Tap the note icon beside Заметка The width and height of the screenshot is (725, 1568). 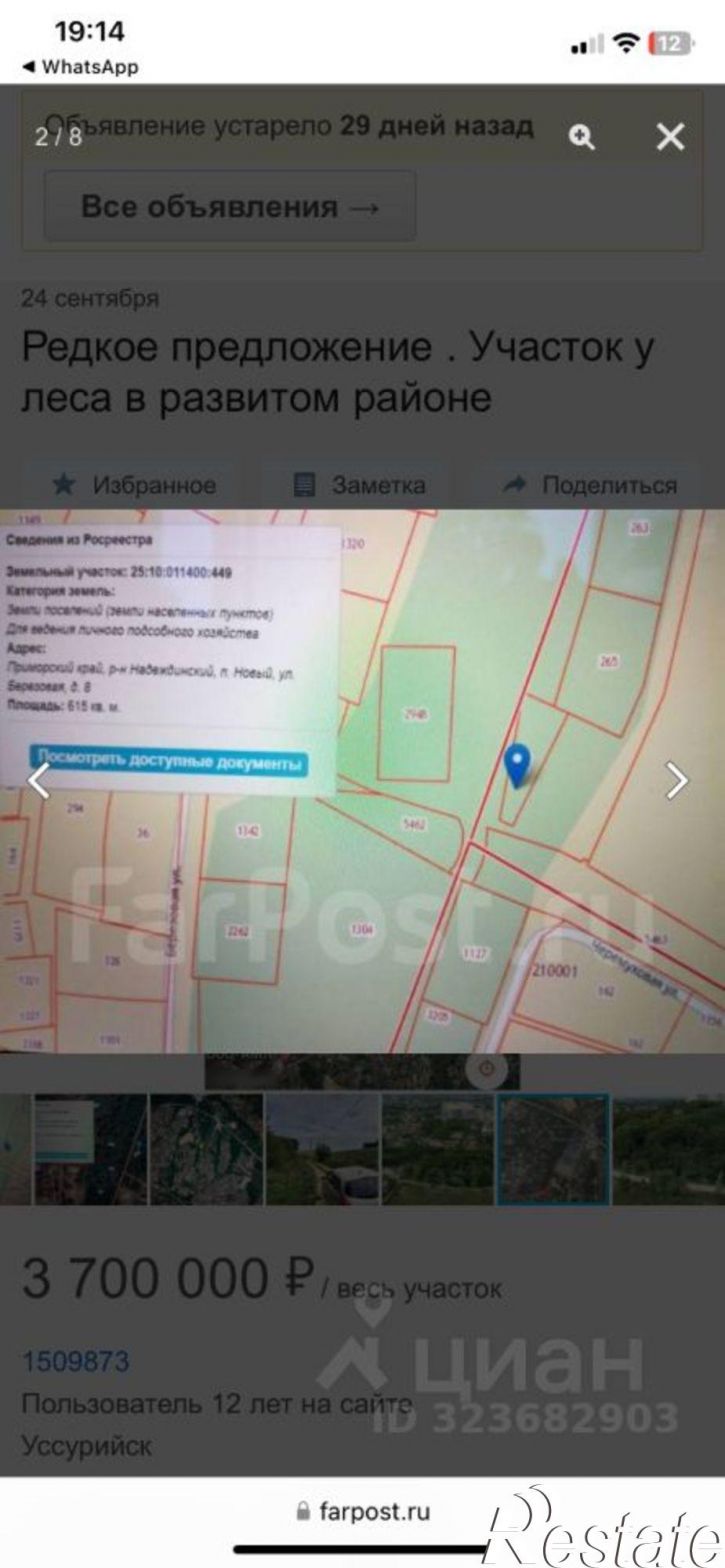pyautogui.click(x=304, y=485)
